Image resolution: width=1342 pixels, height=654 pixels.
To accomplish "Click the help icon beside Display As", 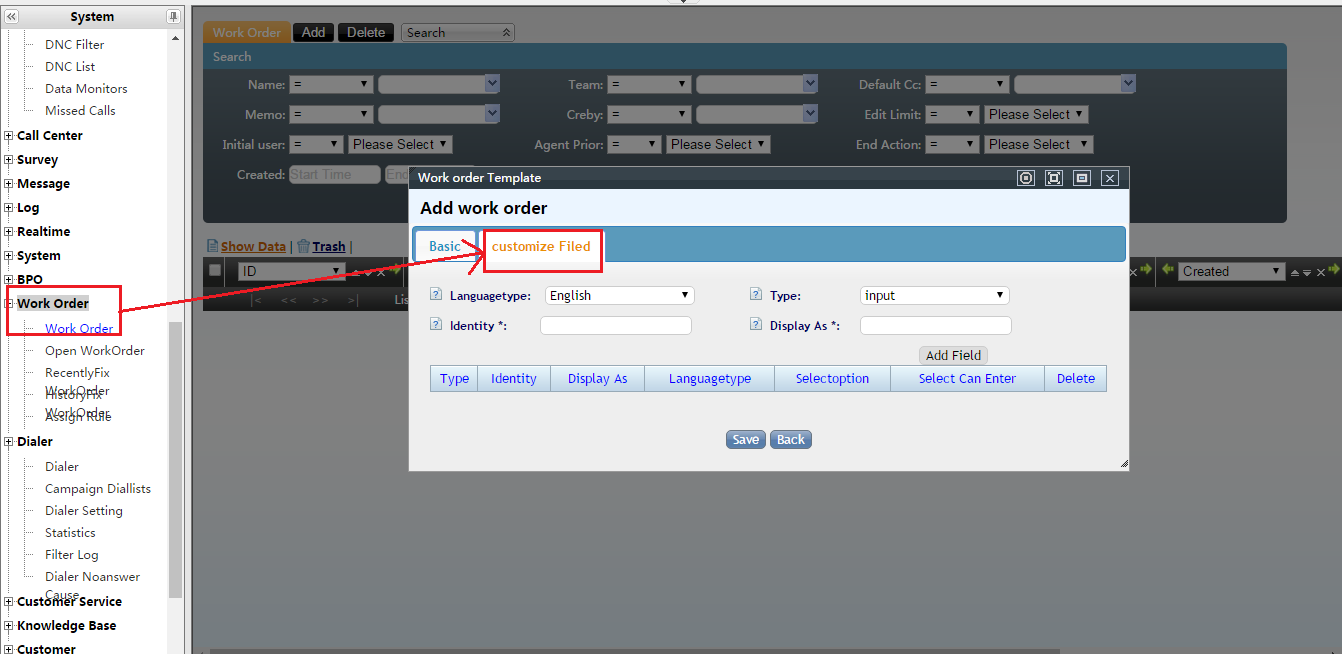I will click(757, 324).
